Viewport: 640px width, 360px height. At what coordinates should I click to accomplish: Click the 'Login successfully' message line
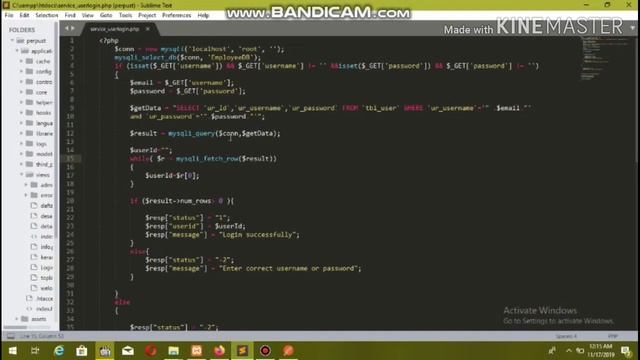(222, 235)
